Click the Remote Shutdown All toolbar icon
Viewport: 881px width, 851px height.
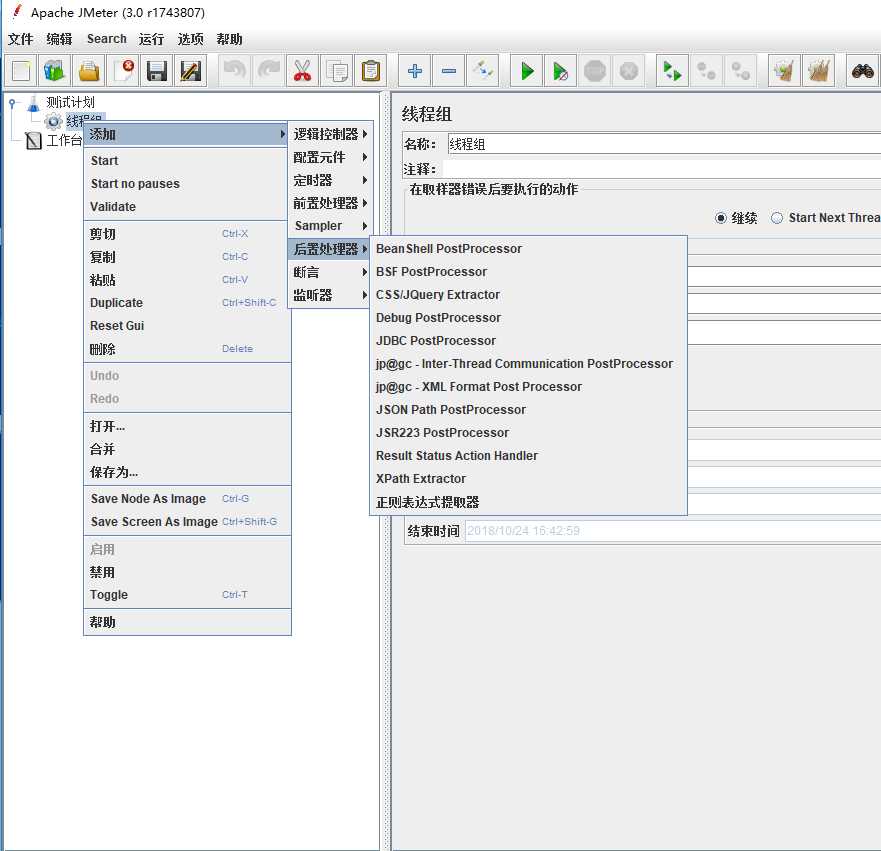click(x=740, y=71)
